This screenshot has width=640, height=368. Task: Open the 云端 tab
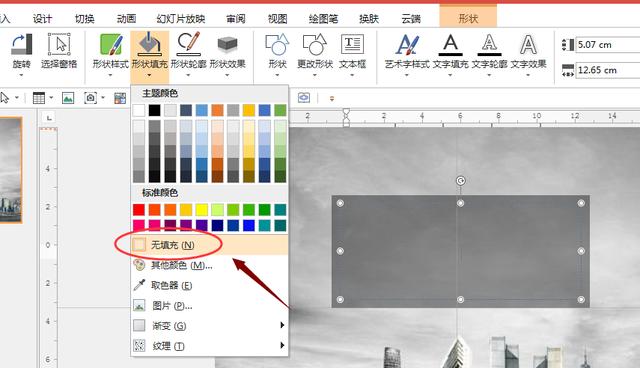click(411, 18)
